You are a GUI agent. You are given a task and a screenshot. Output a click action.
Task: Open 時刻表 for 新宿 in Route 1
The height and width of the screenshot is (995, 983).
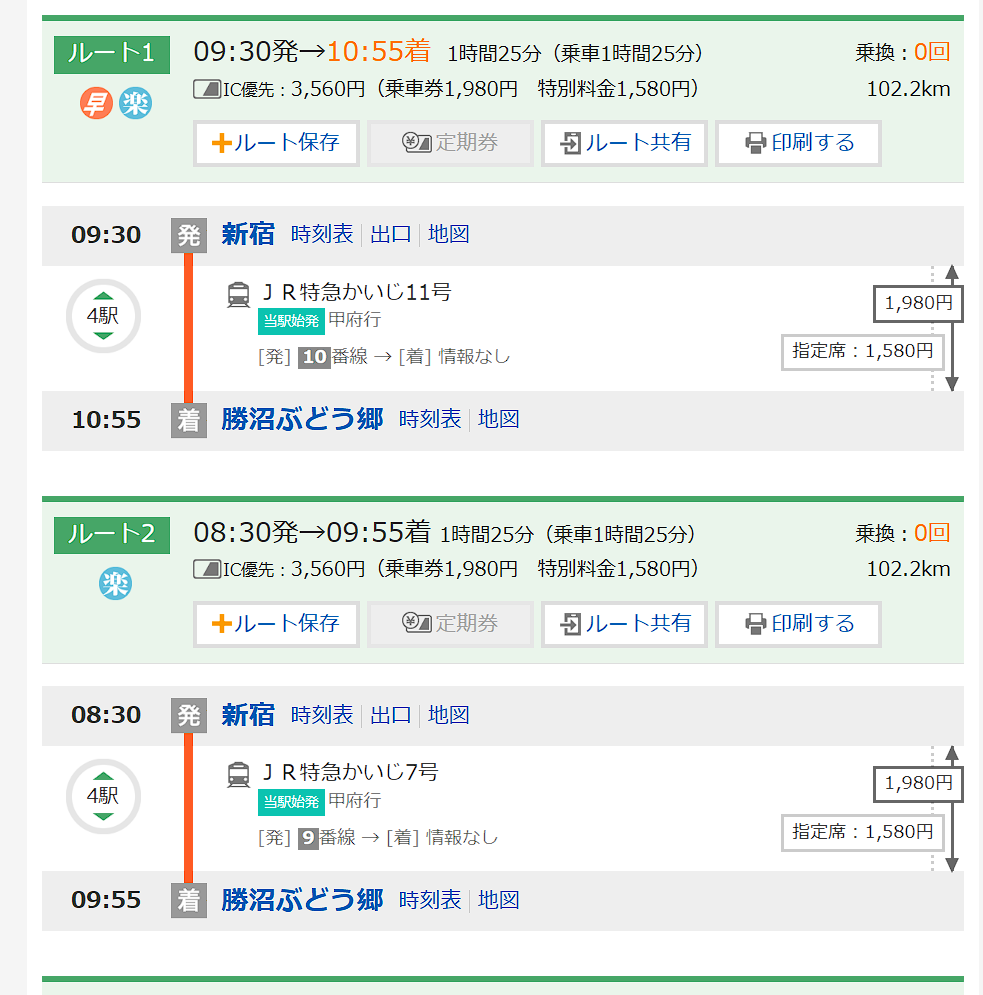pos(322,235)
